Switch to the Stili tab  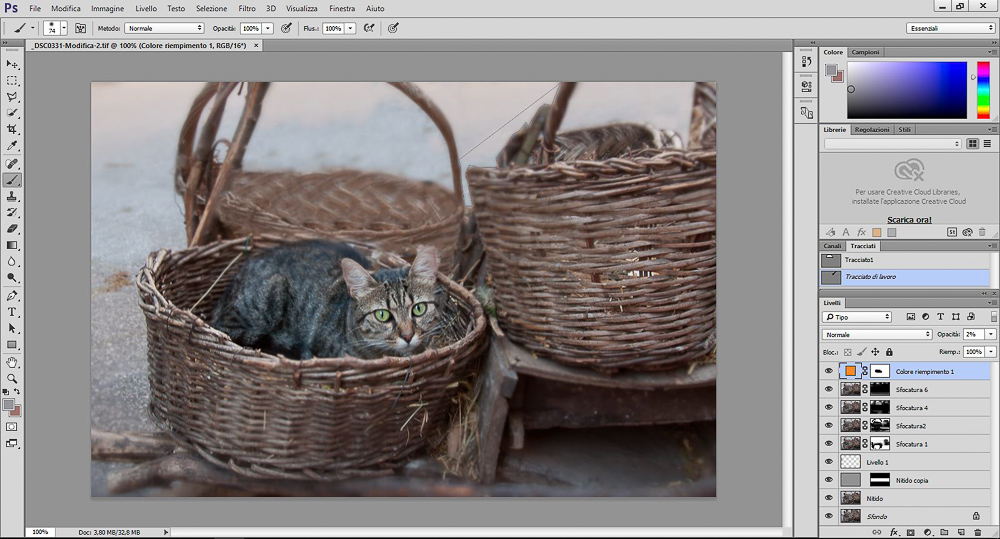904,129
